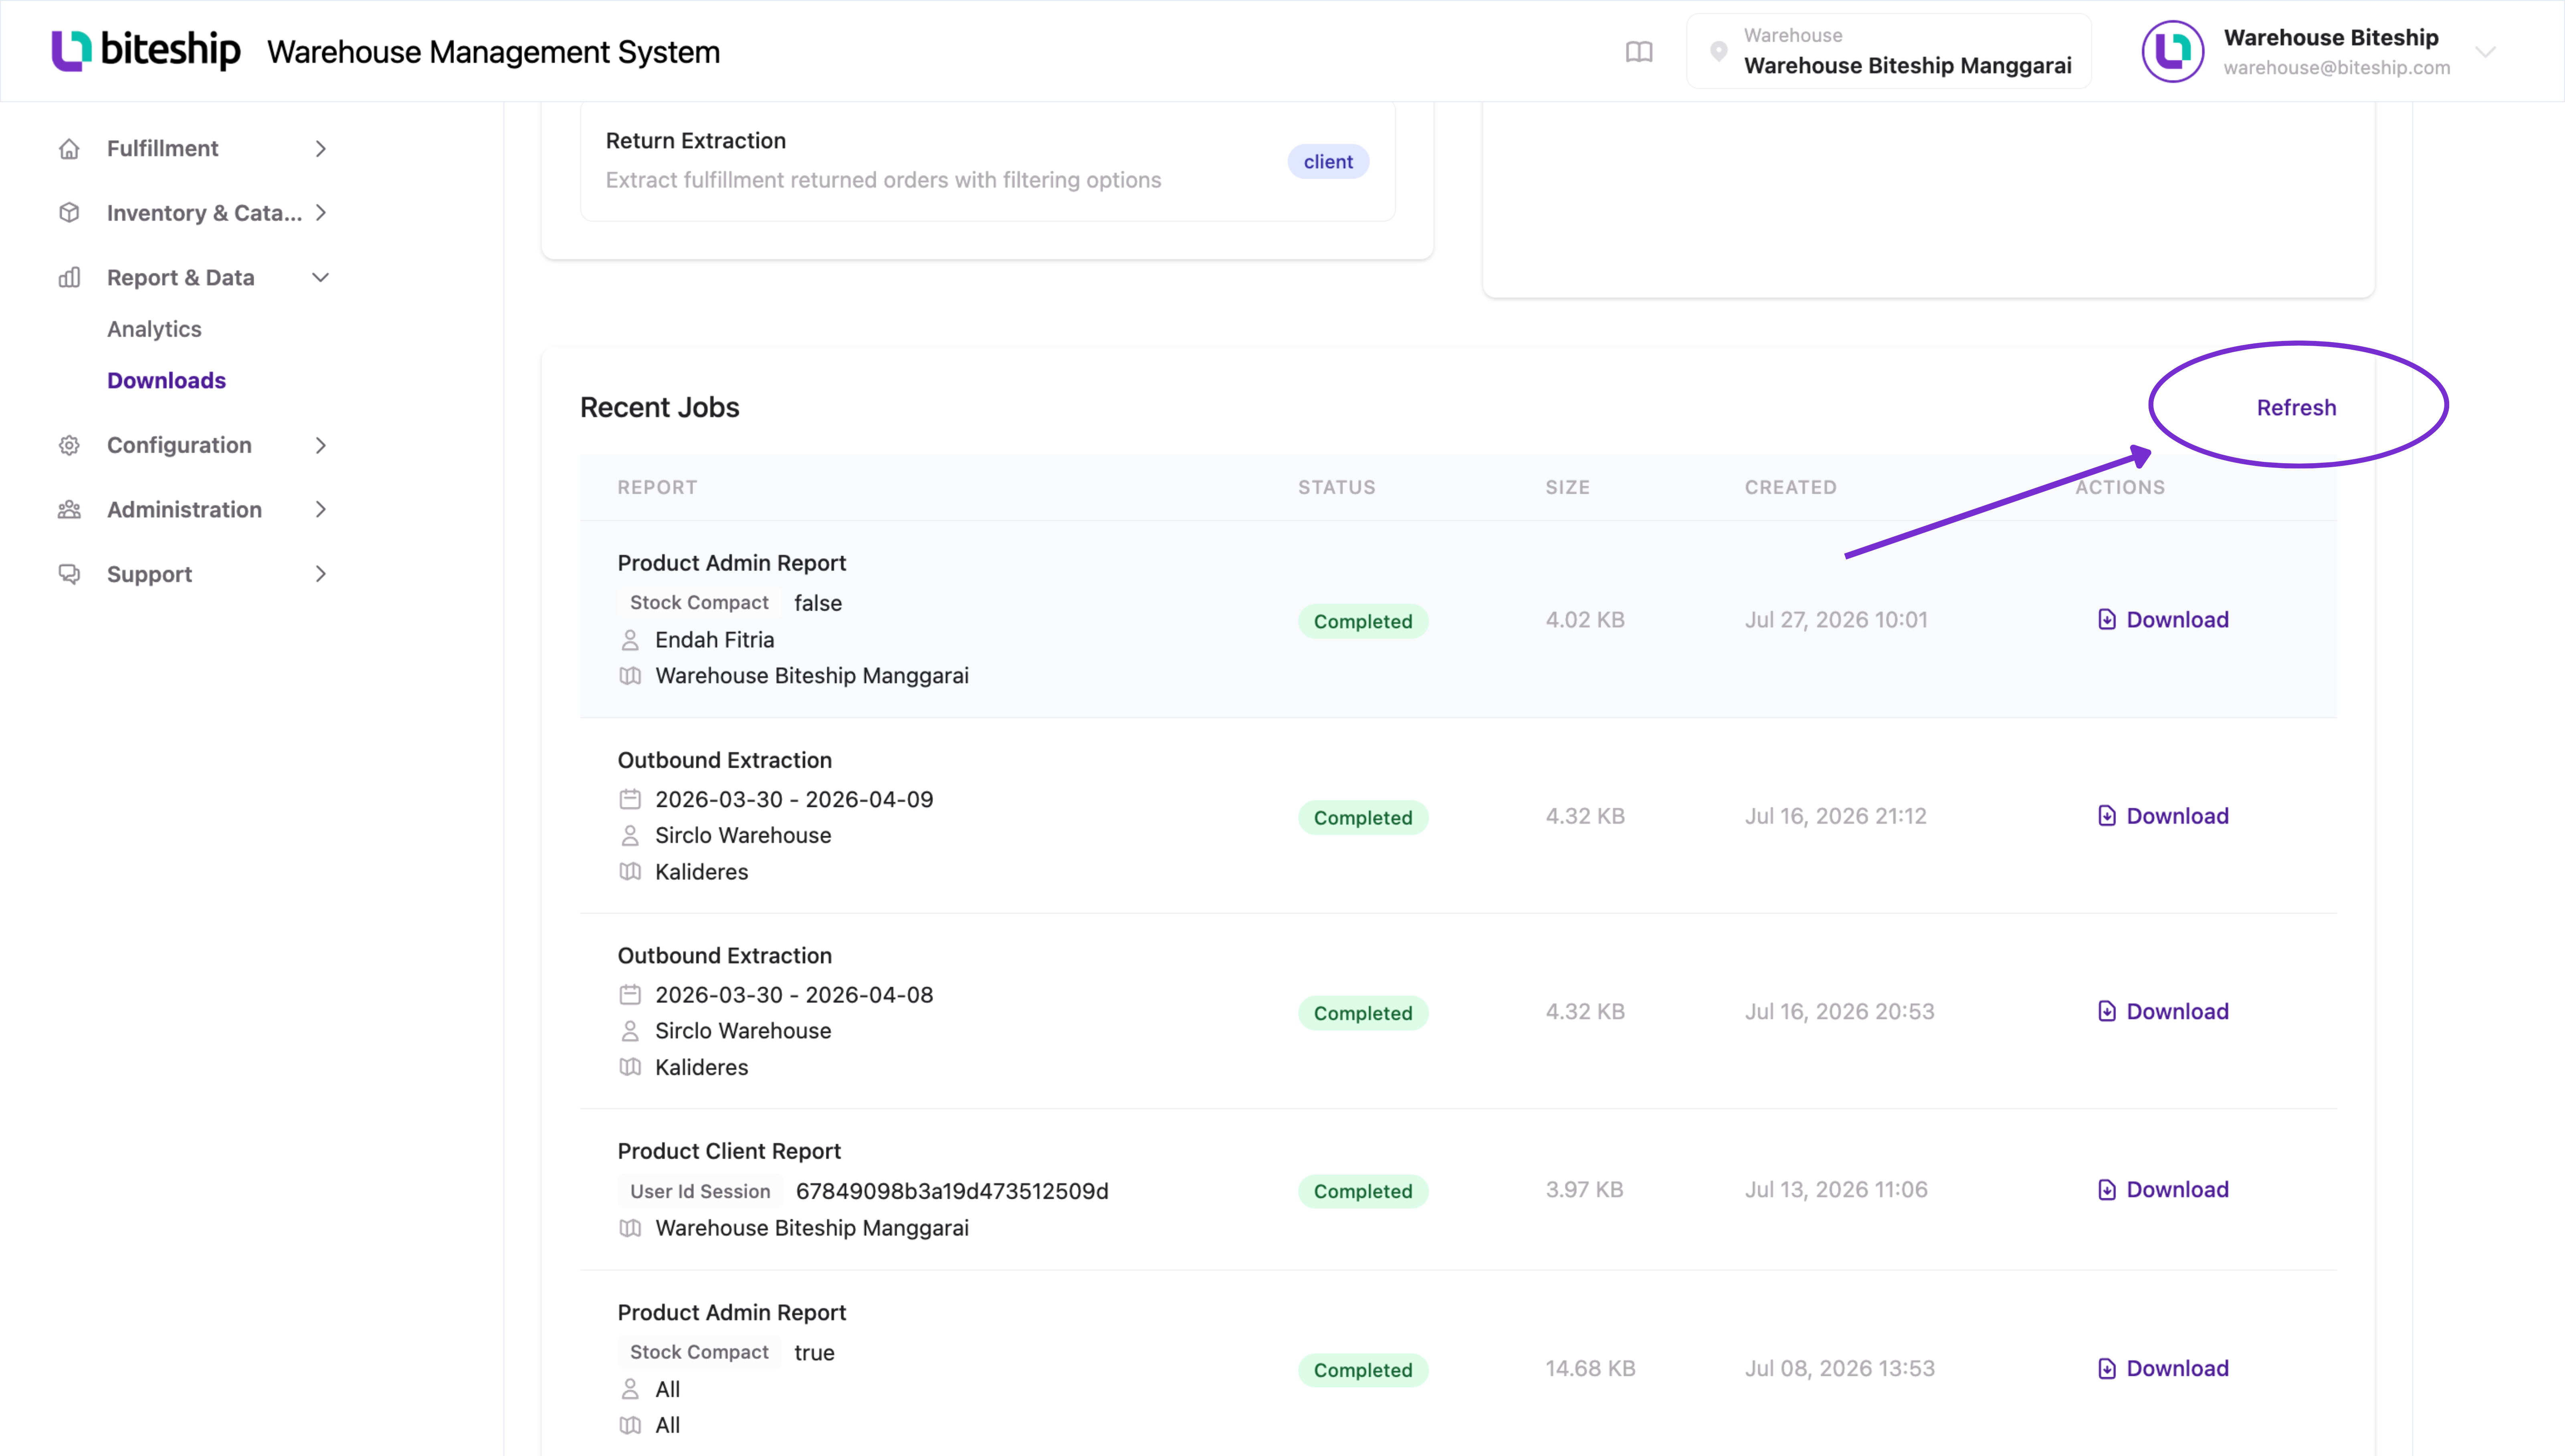Viewport: 2565px width, 1456px height.
Task: Download the Outbound Extraction from 20:53
Action: [x=2163, y=1011]
